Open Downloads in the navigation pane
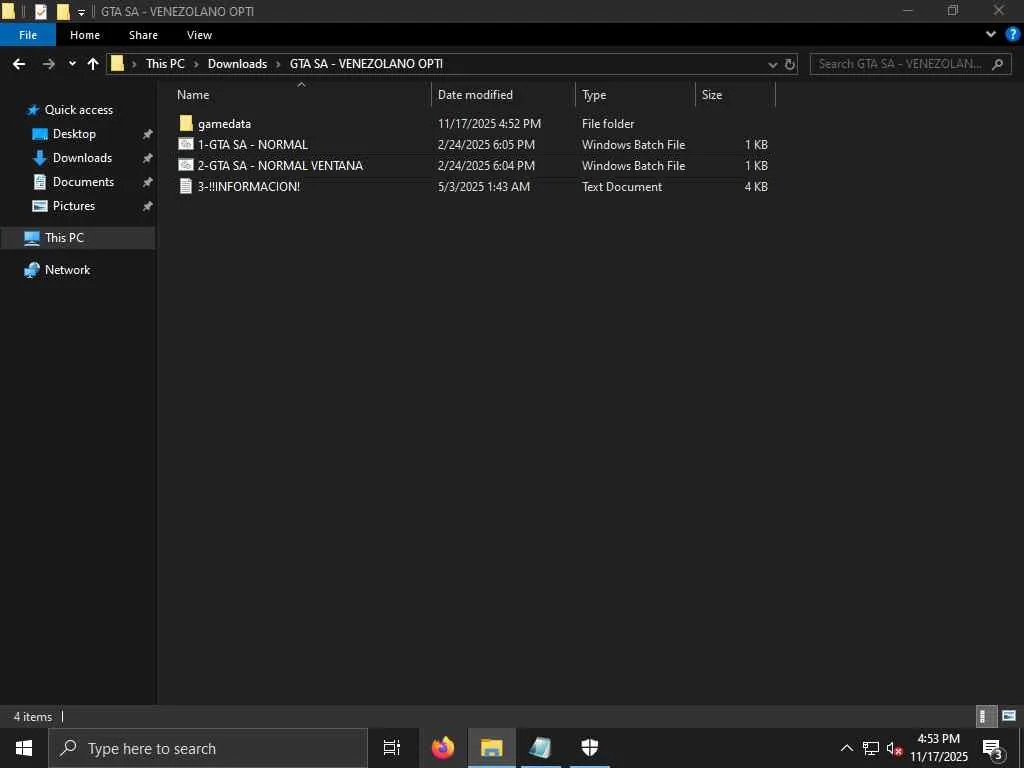The image size is (1024, 768). (x=82, y=158)
